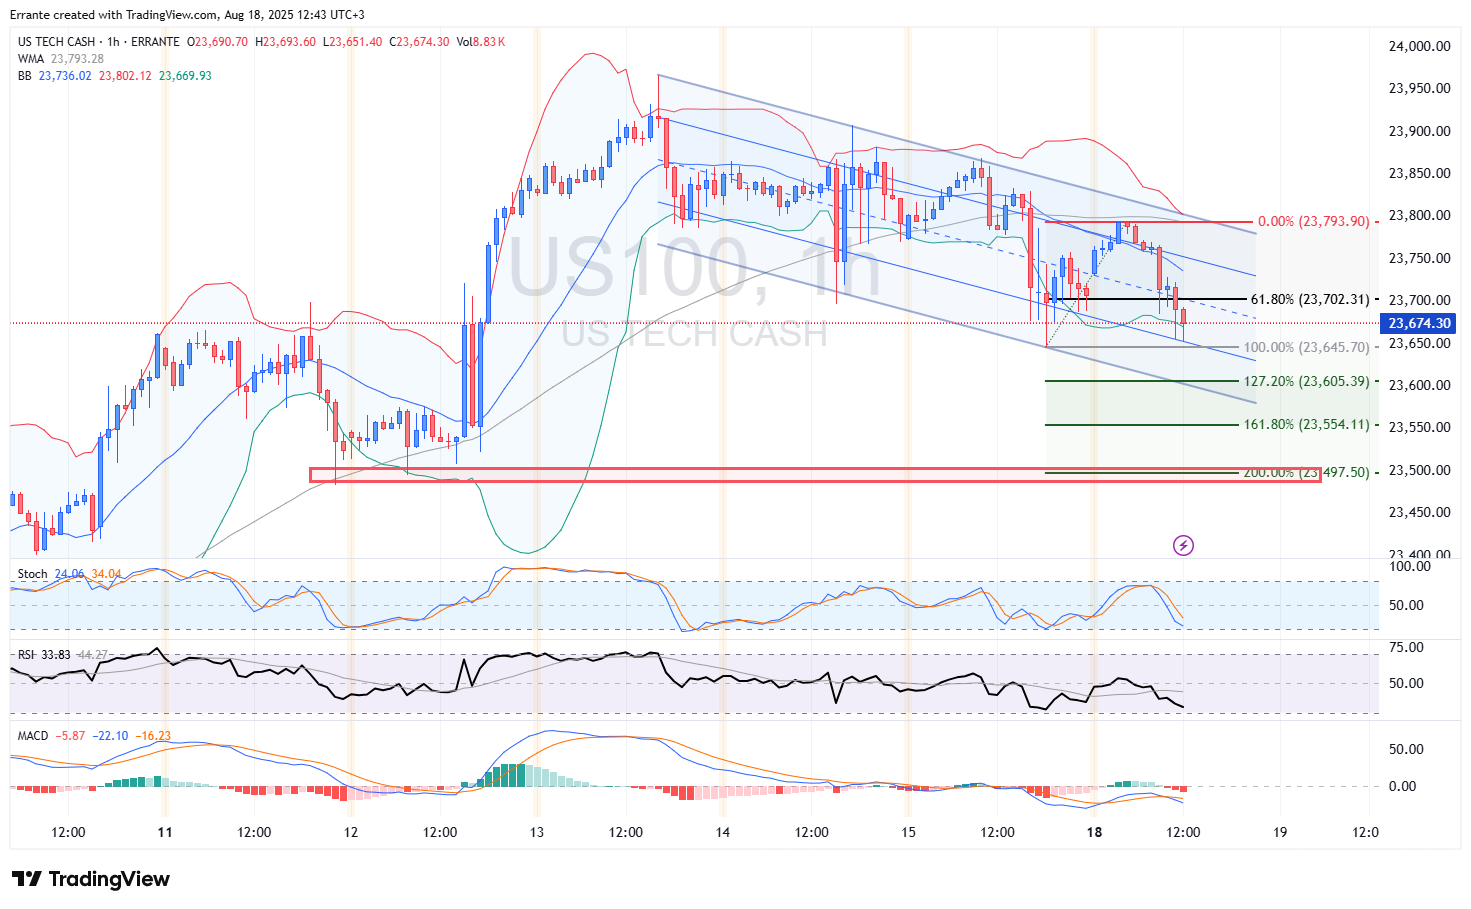
Task: Select the red support zone rectangle
Action: pos(815,475)
